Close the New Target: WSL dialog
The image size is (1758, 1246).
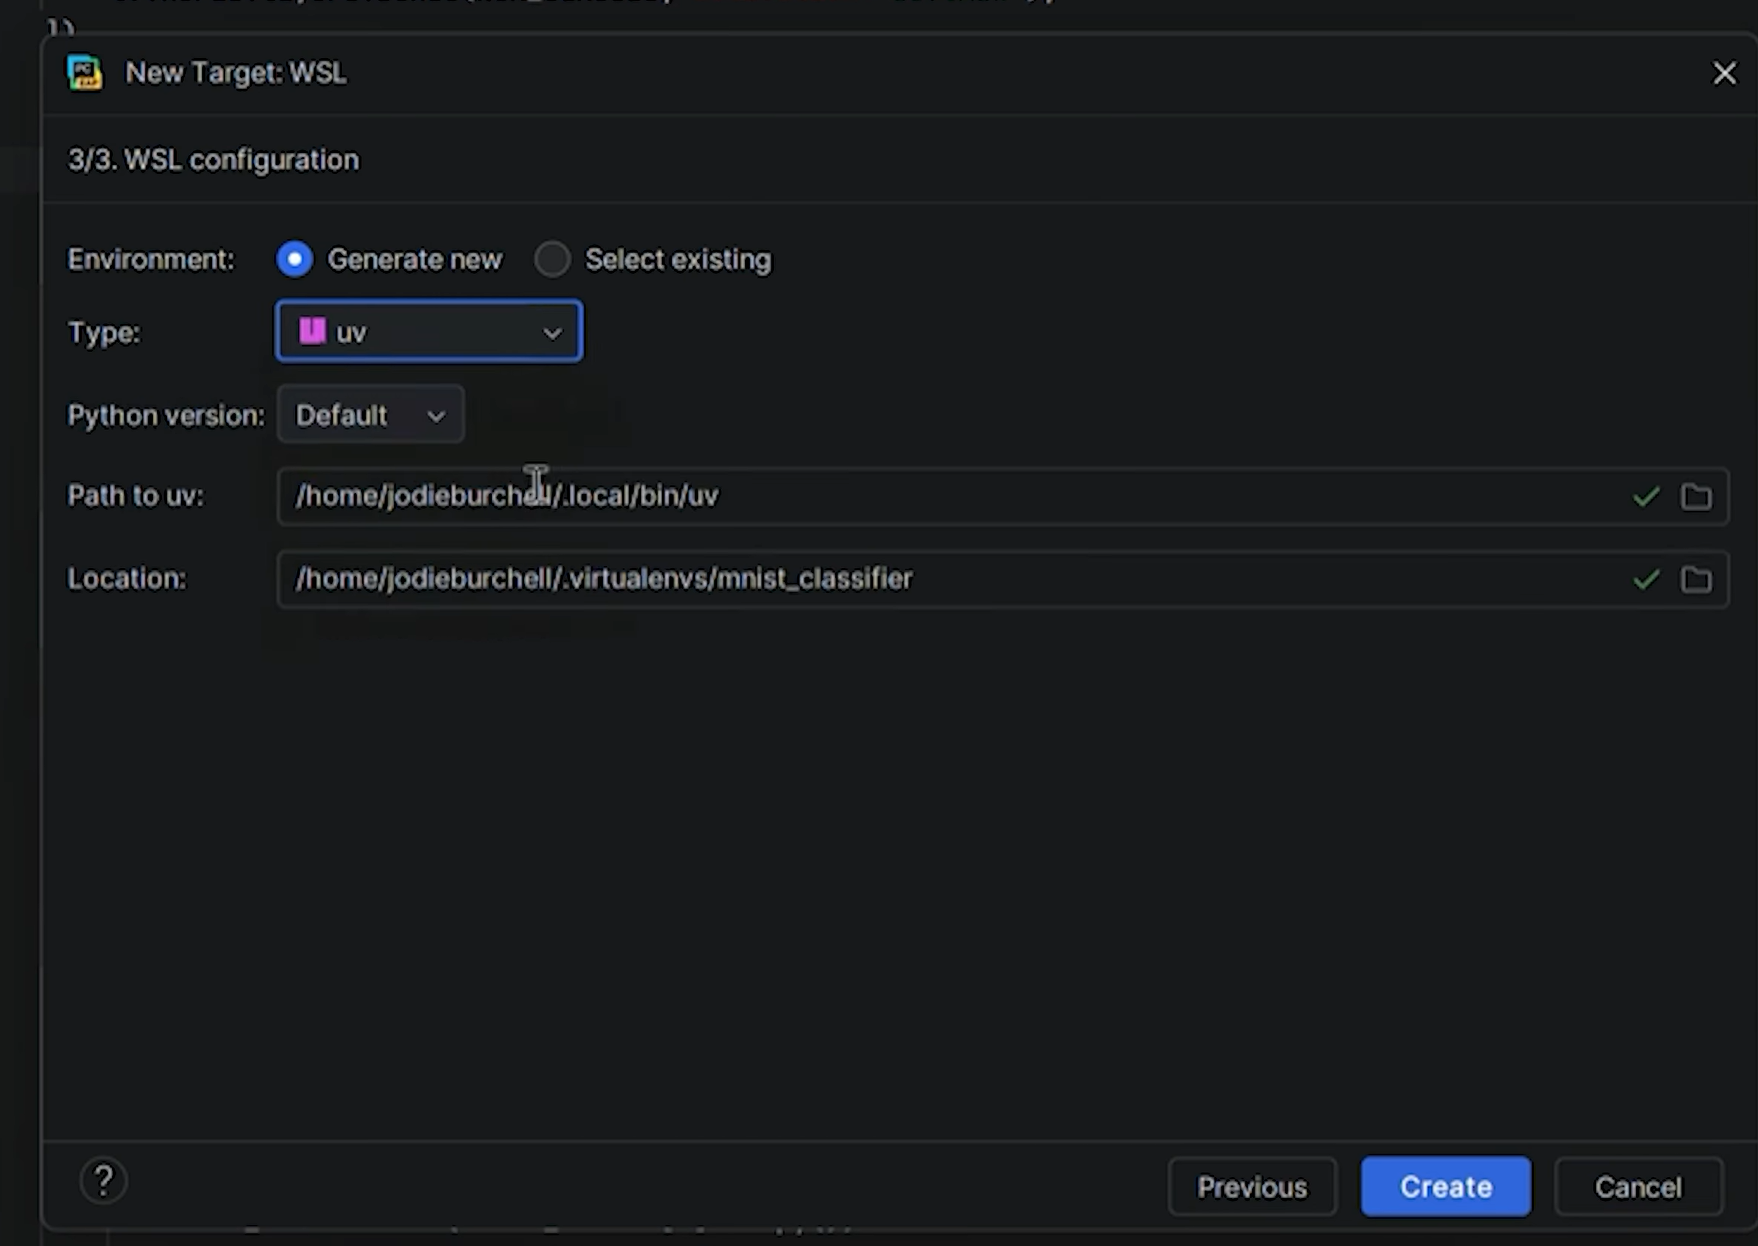point(1724,73)
